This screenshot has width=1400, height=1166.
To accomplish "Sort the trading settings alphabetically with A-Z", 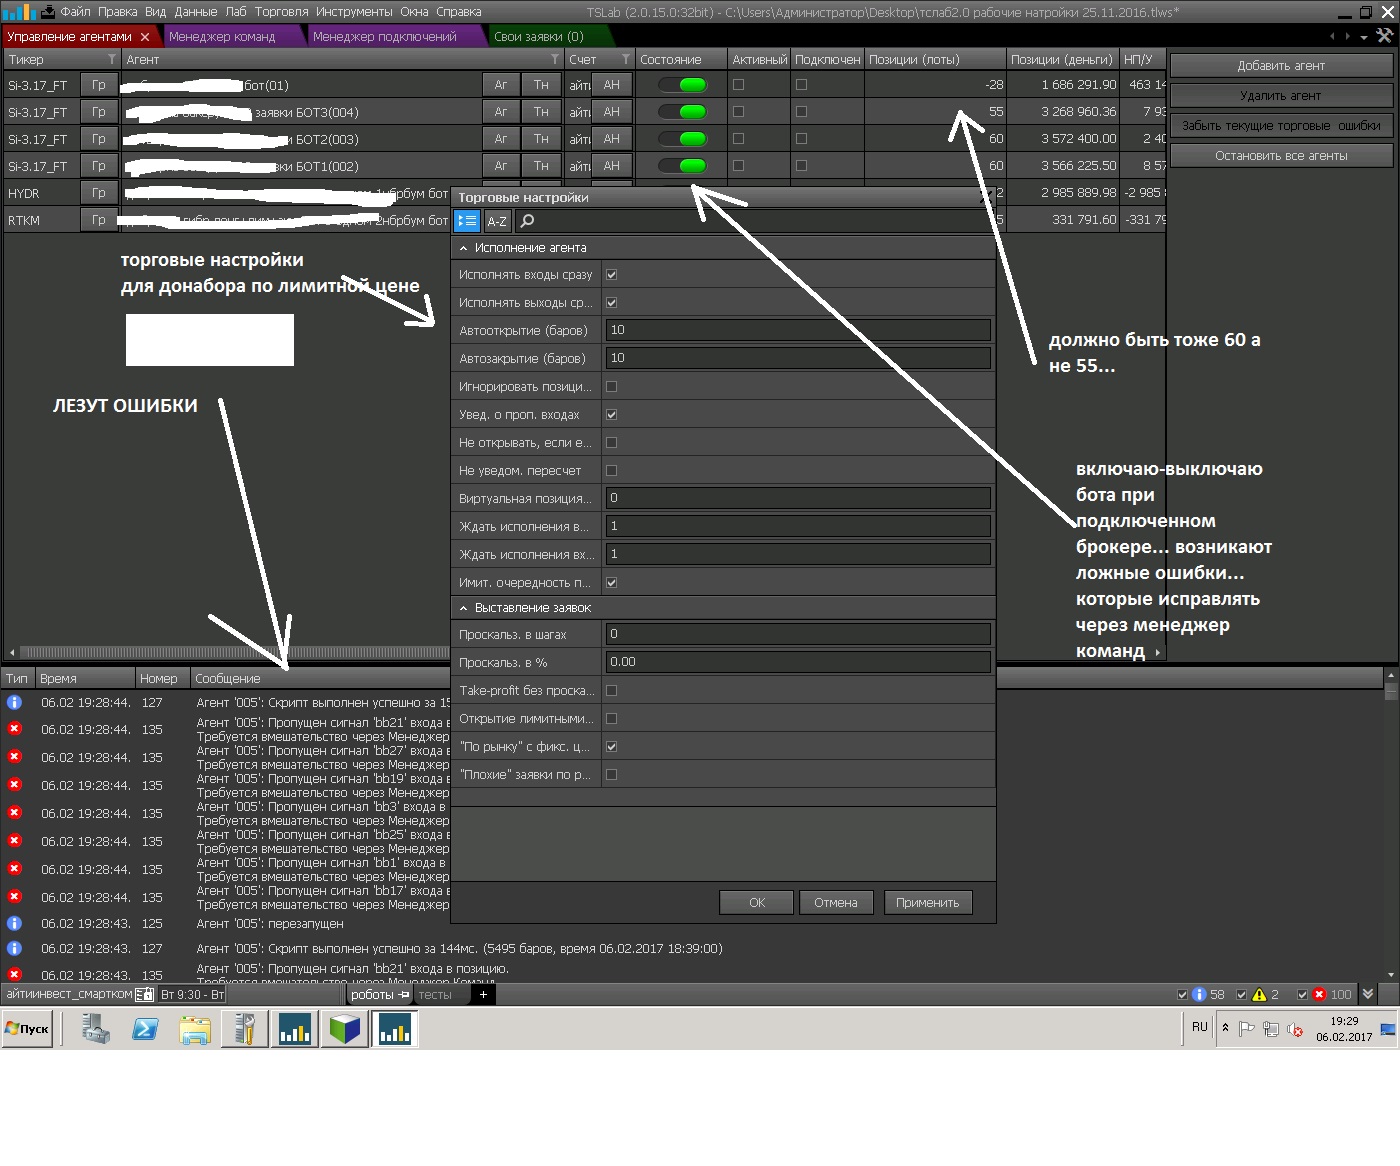I will pos(497,221).
